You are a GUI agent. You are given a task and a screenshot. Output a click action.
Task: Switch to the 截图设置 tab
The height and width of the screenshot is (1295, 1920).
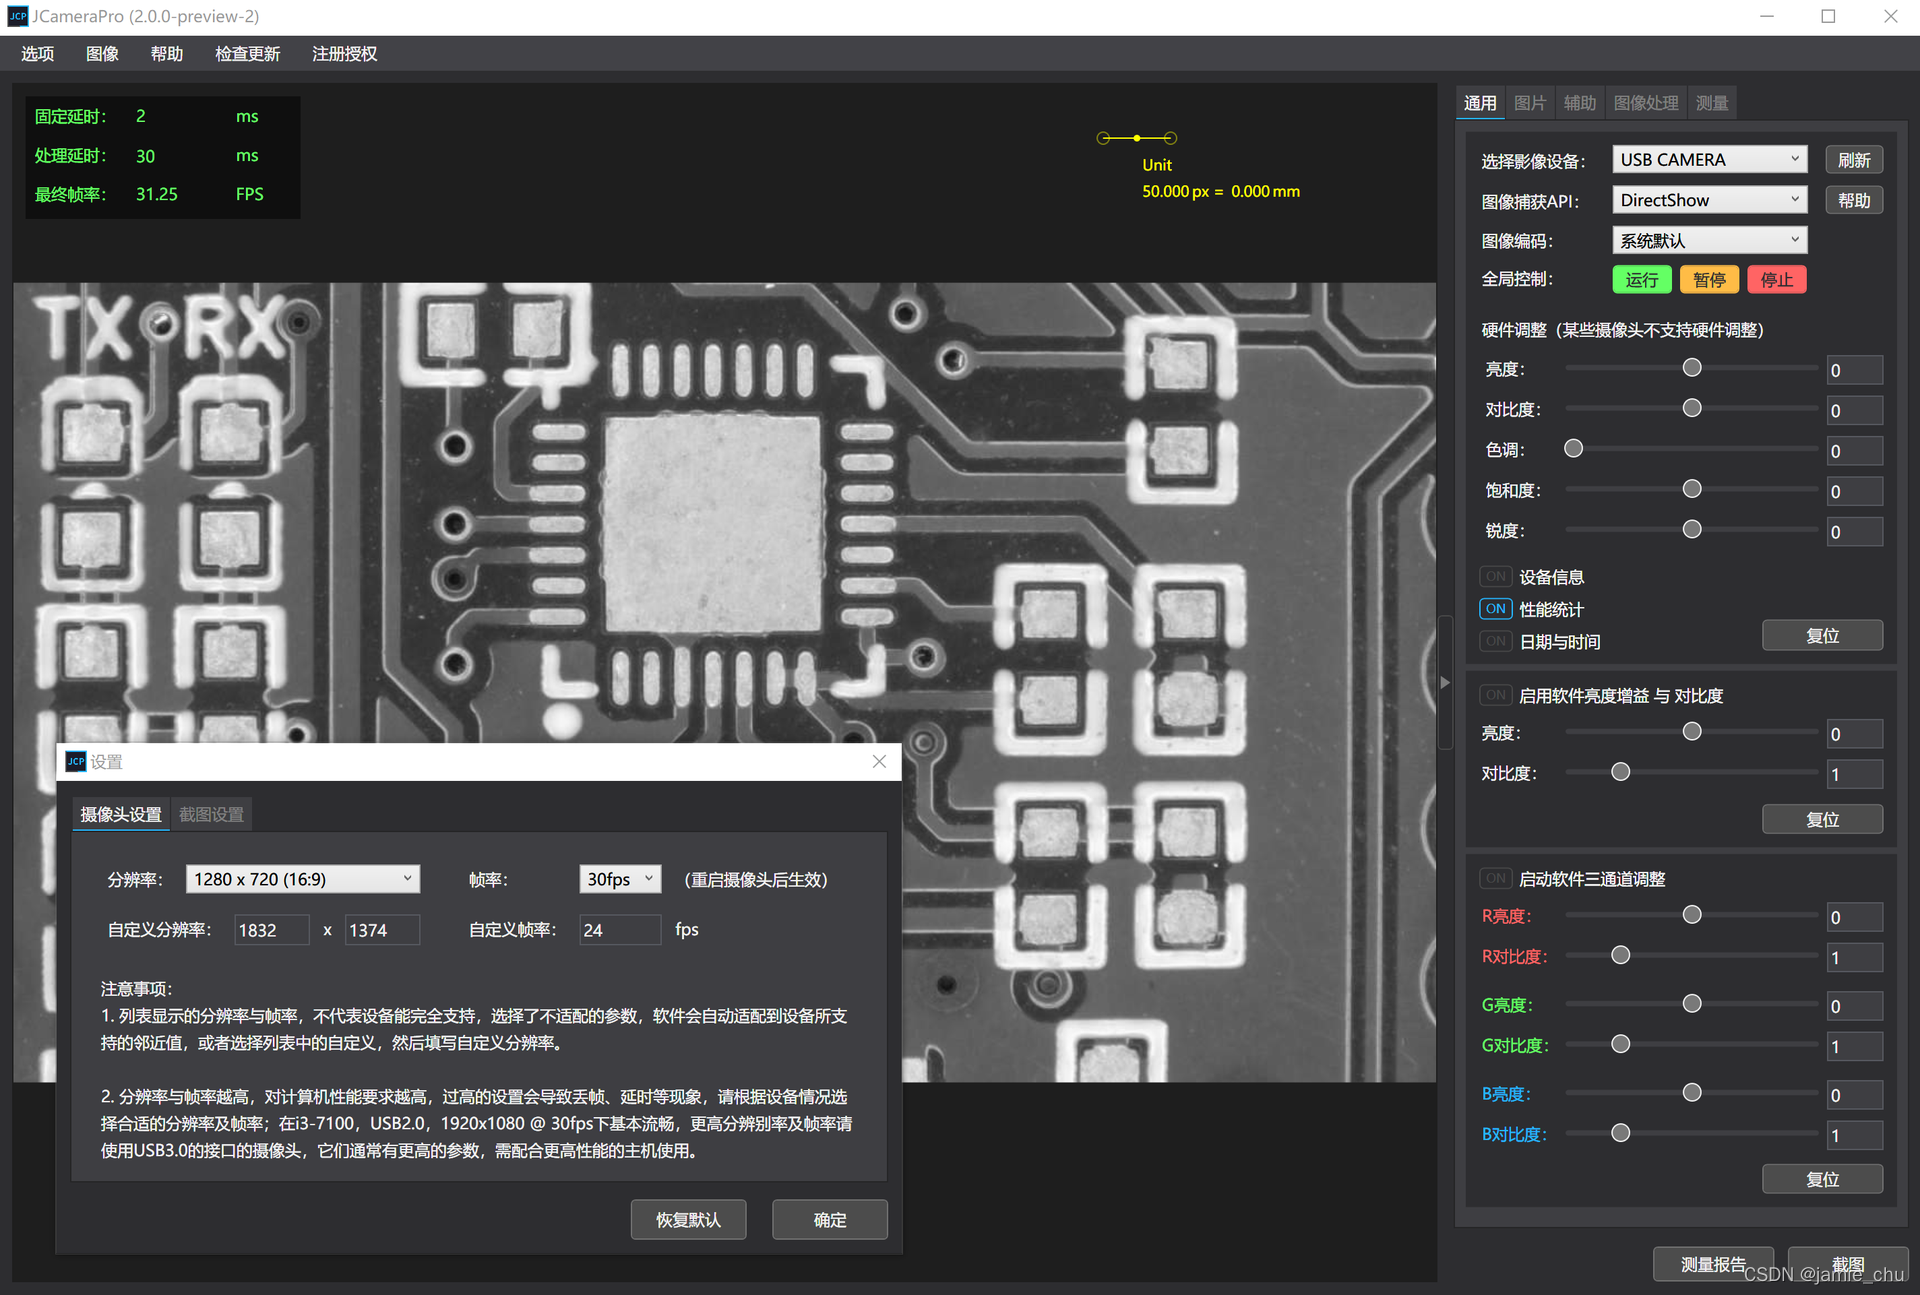pos(211,815)
